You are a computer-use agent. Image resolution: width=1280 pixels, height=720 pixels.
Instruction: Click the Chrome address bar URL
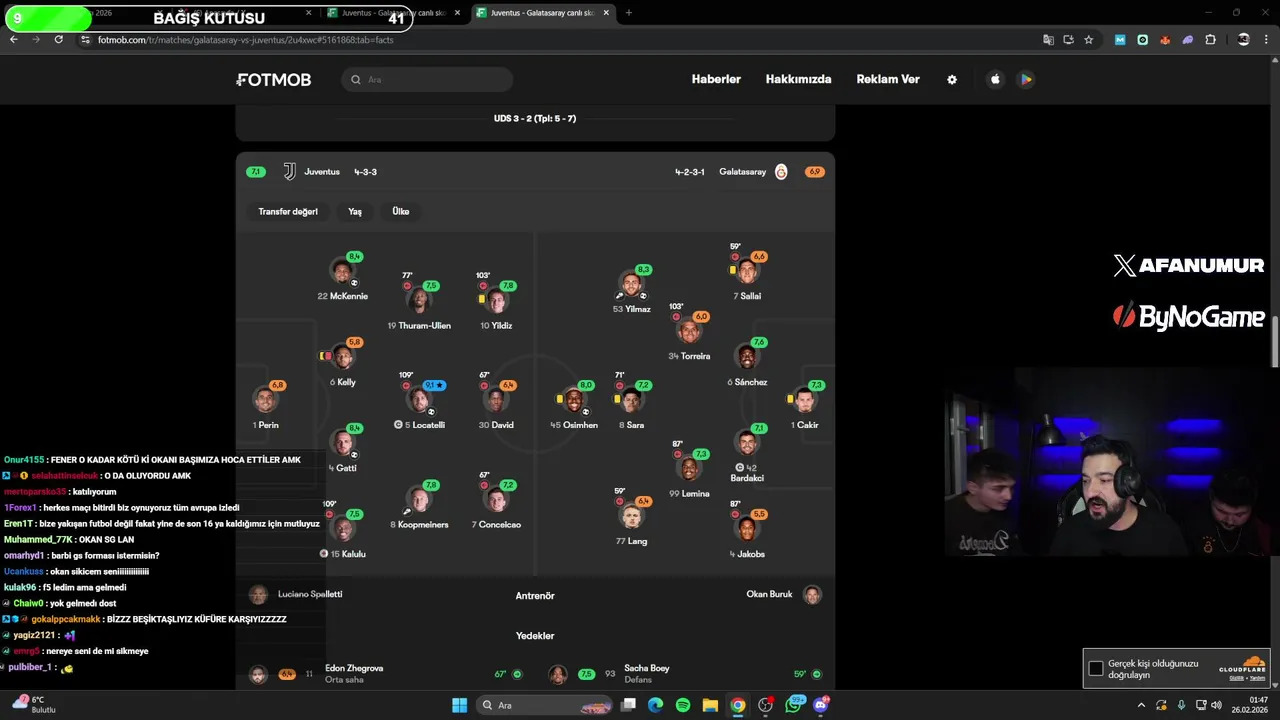246,40
